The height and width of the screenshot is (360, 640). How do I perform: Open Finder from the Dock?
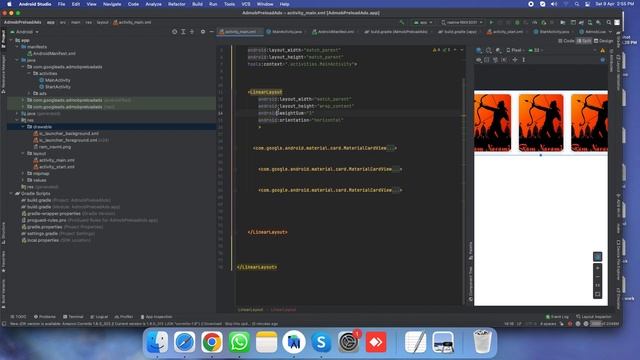tap(157, 342)
